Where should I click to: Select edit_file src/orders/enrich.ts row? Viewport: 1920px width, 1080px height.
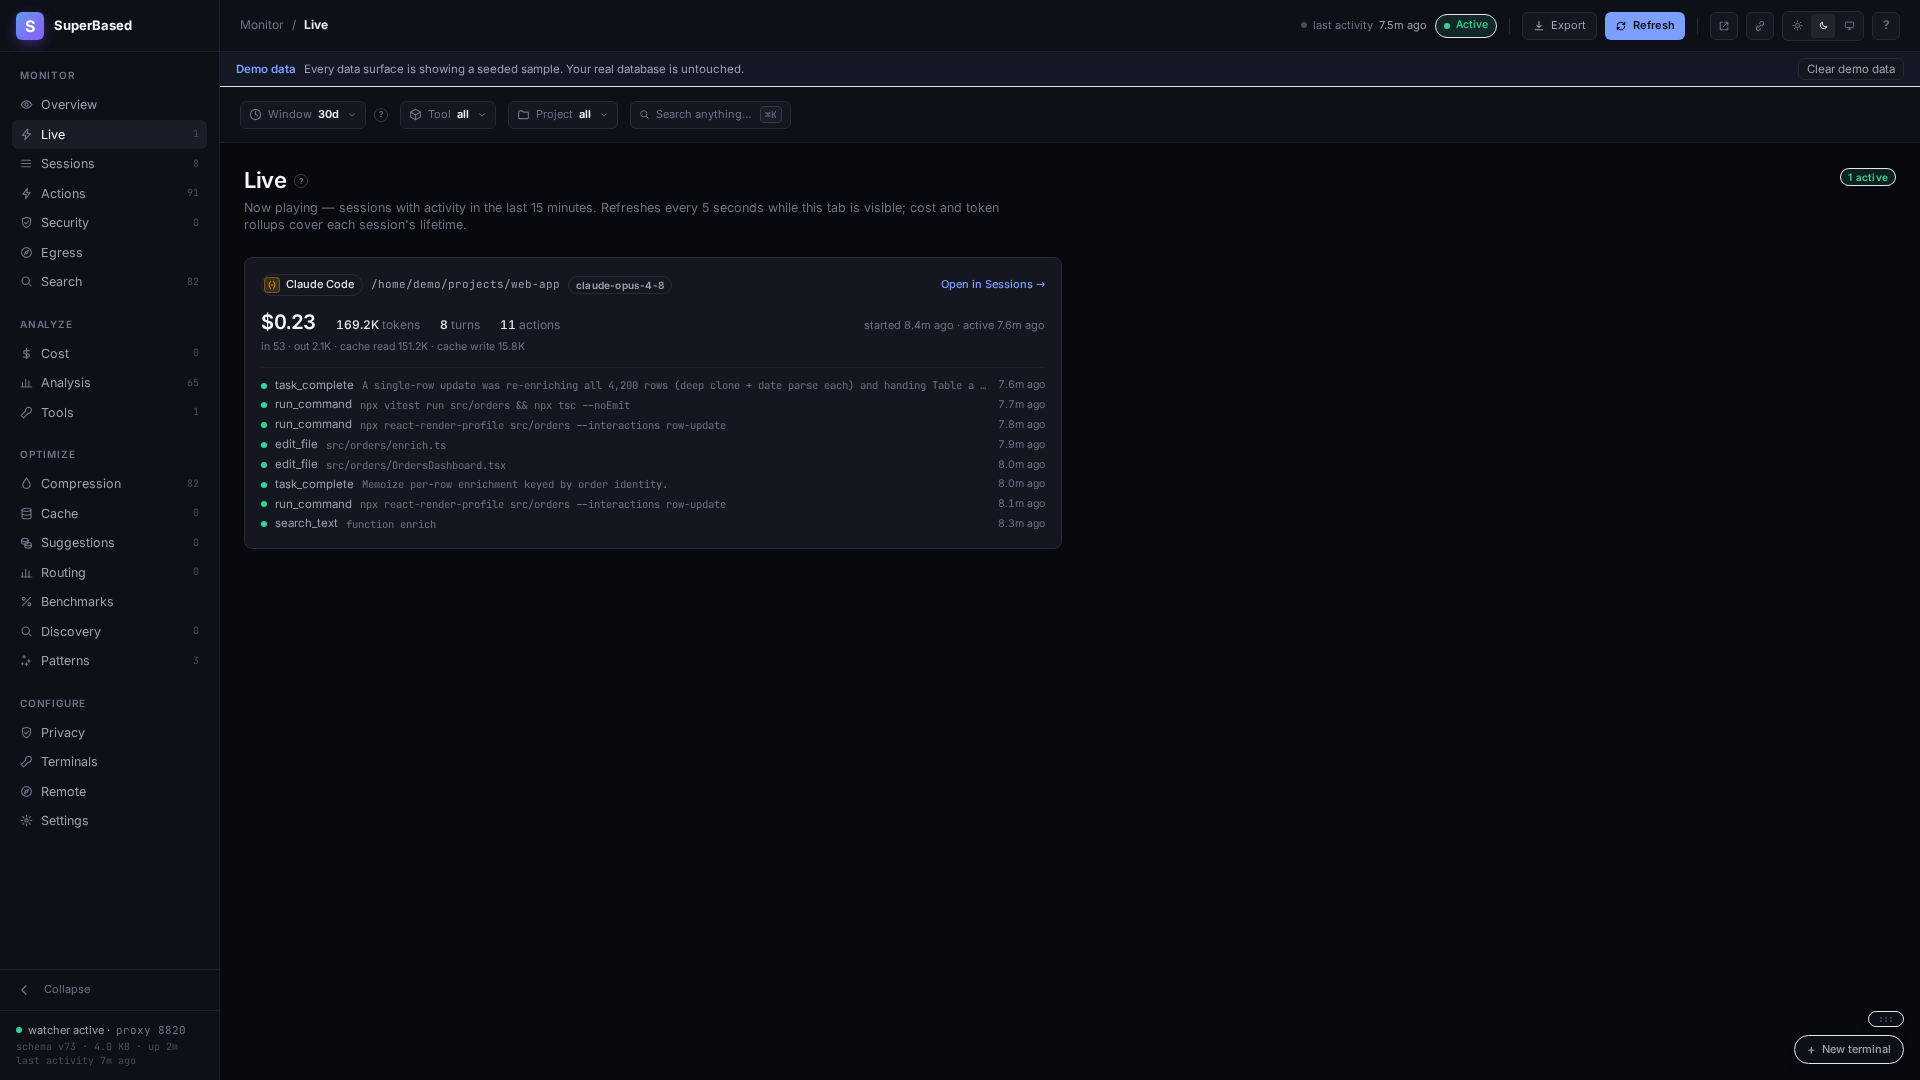tap(653, 445)
